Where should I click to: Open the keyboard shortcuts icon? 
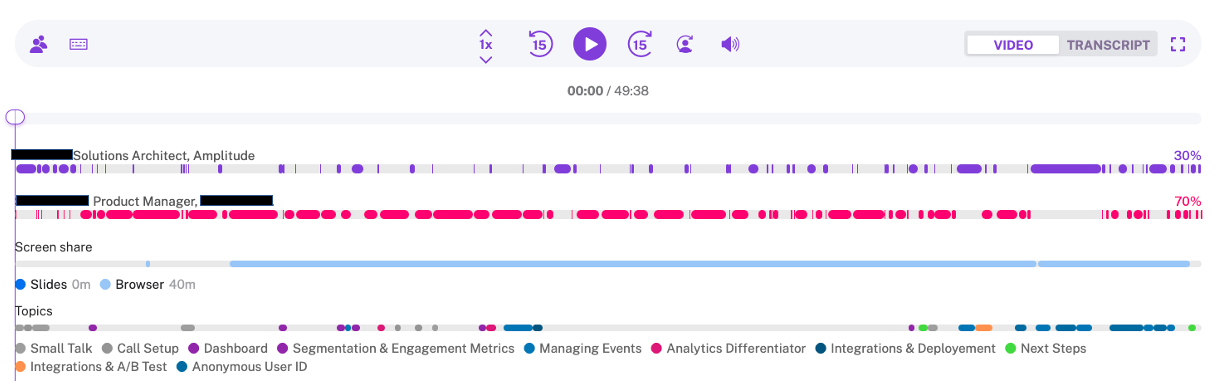79,44
